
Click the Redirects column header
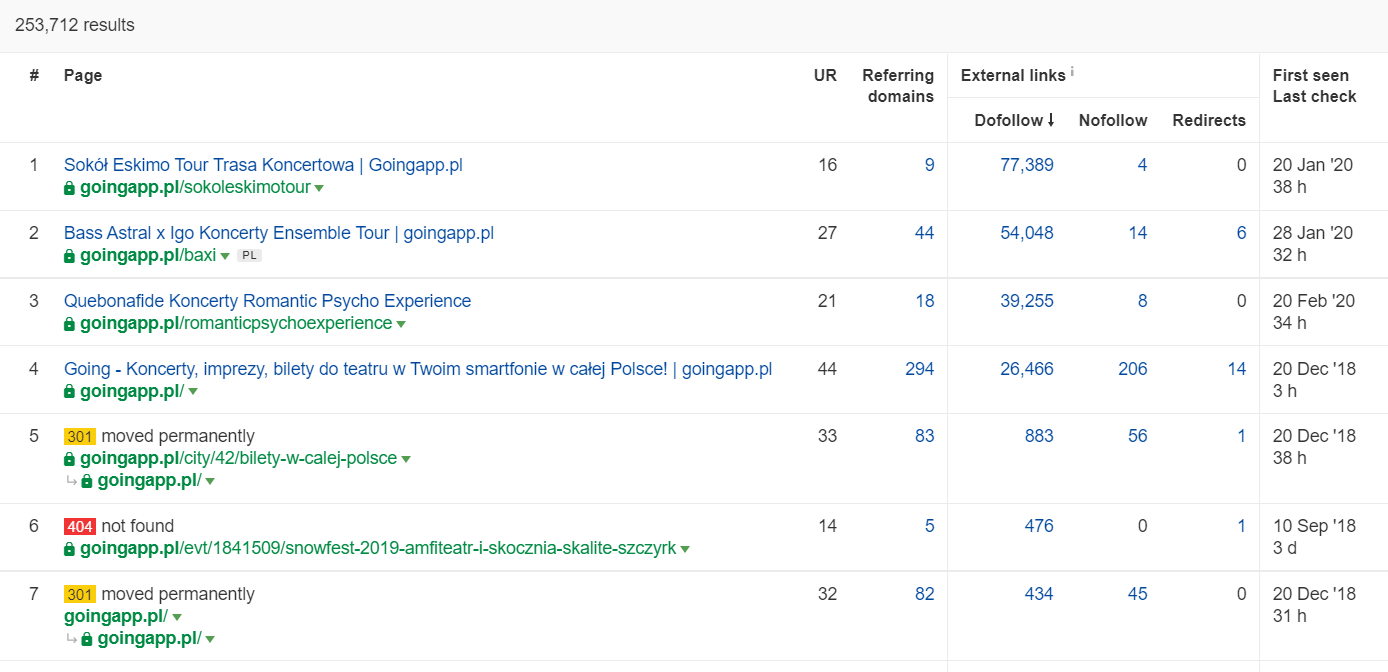(x=1208, y=120)
